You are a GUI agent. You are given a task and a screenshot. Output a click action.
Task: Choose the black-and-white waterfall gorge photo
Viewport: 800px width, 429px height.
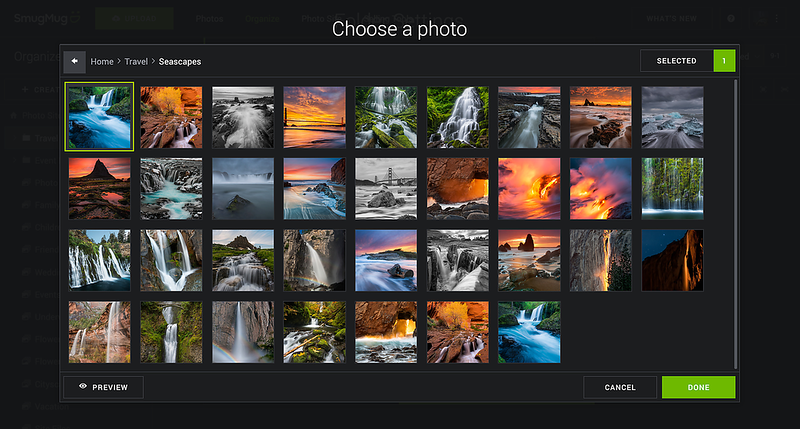(458, 260)
